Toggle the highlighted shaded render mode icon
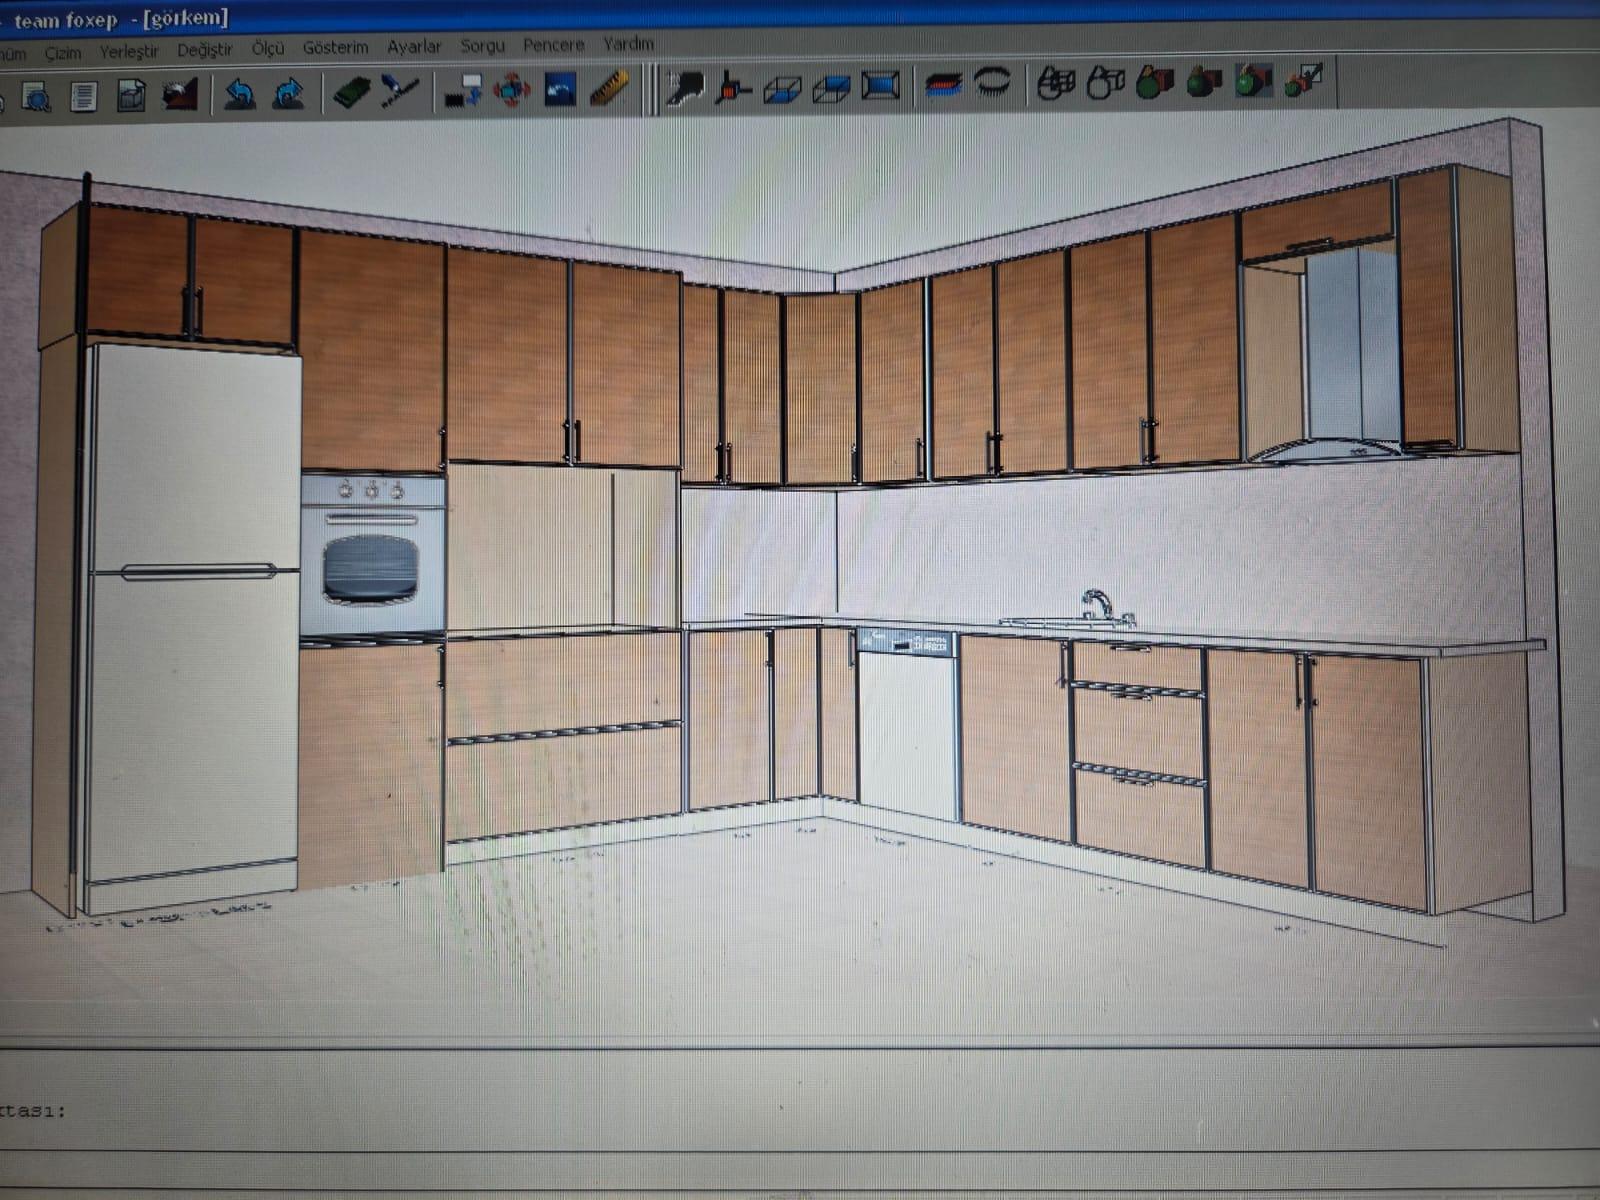Screen dimensions: 1600x1200 1253,81
